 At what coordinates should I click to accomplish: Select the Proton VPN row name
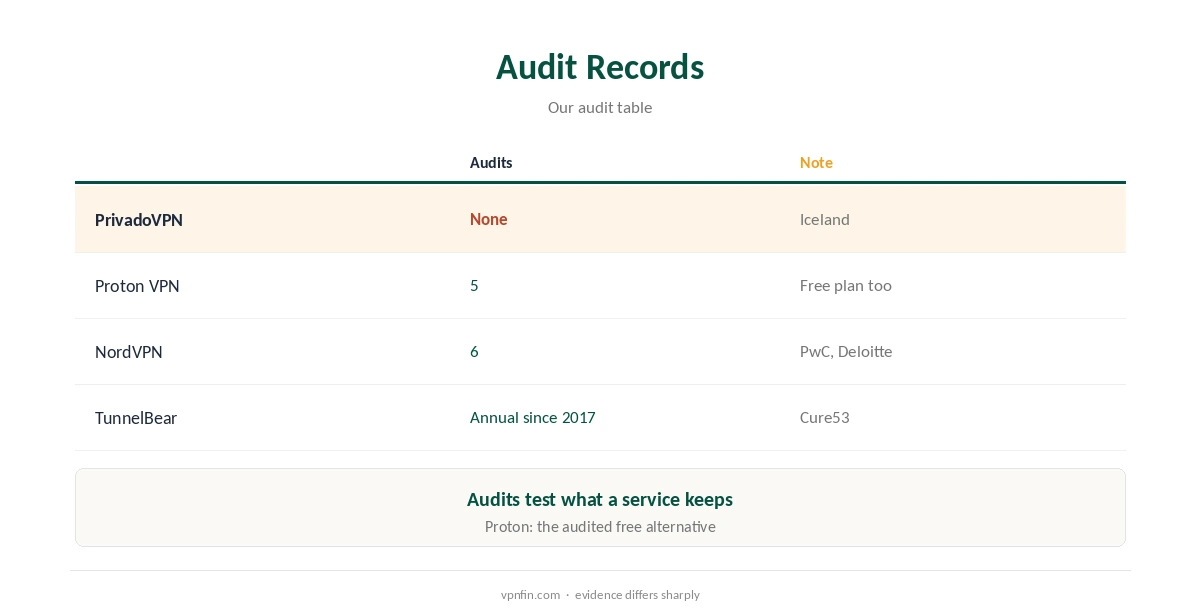click(x=137, y=286)
